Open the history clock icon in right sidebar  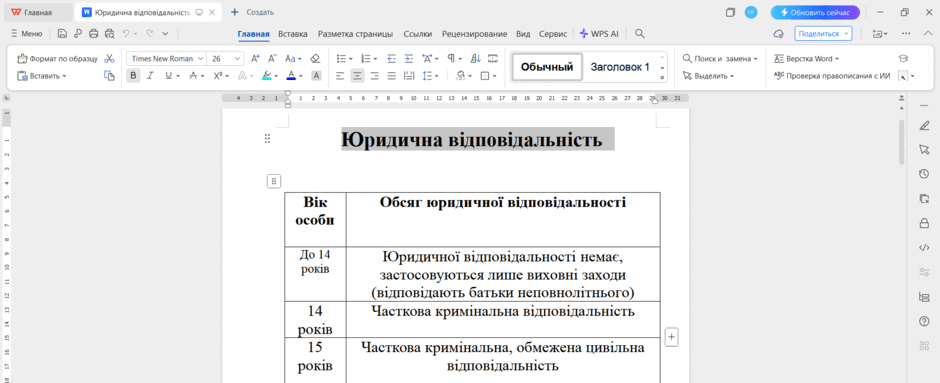point(924,174)
